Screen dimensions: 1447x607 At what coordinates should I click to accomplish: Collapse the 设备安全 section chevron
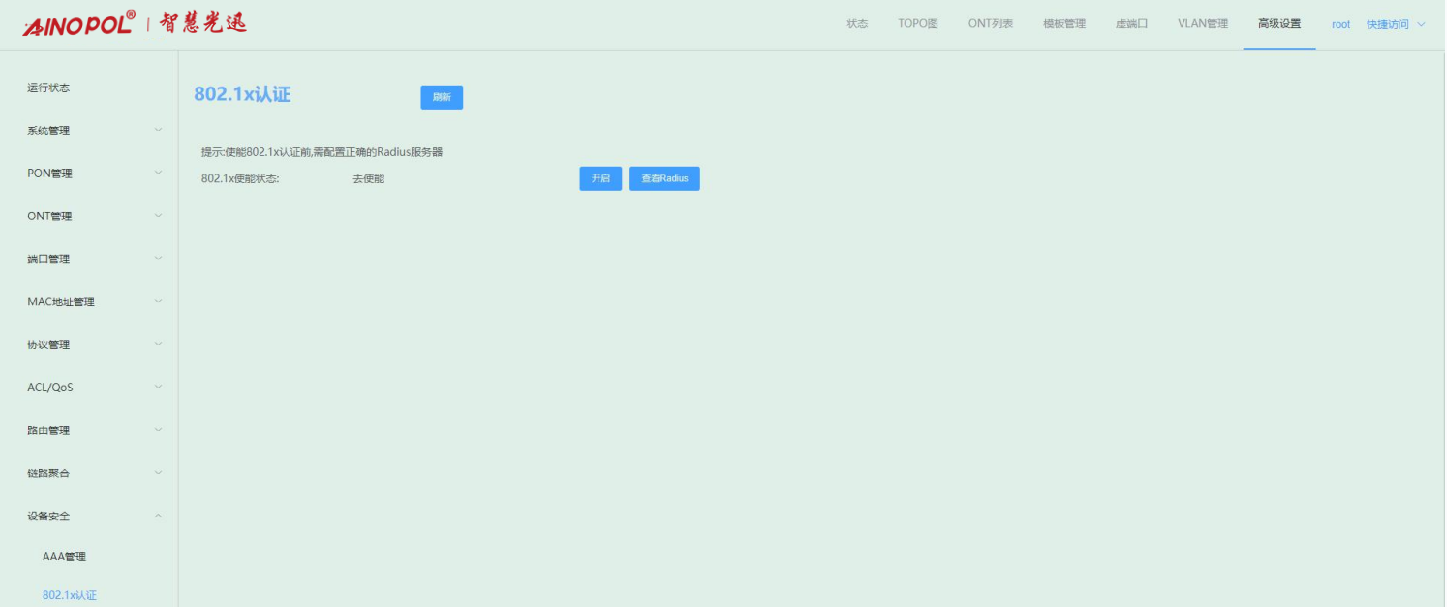[x=158, y=516]
